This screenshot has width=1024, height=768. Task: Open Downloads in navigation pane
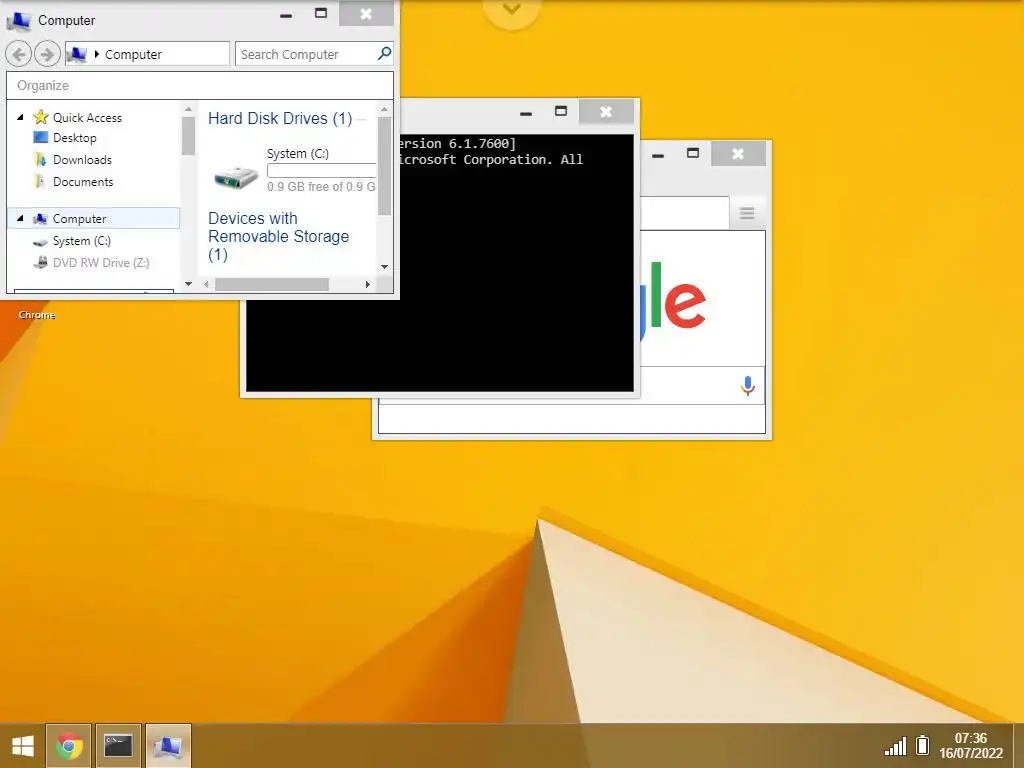click(82, 160)
